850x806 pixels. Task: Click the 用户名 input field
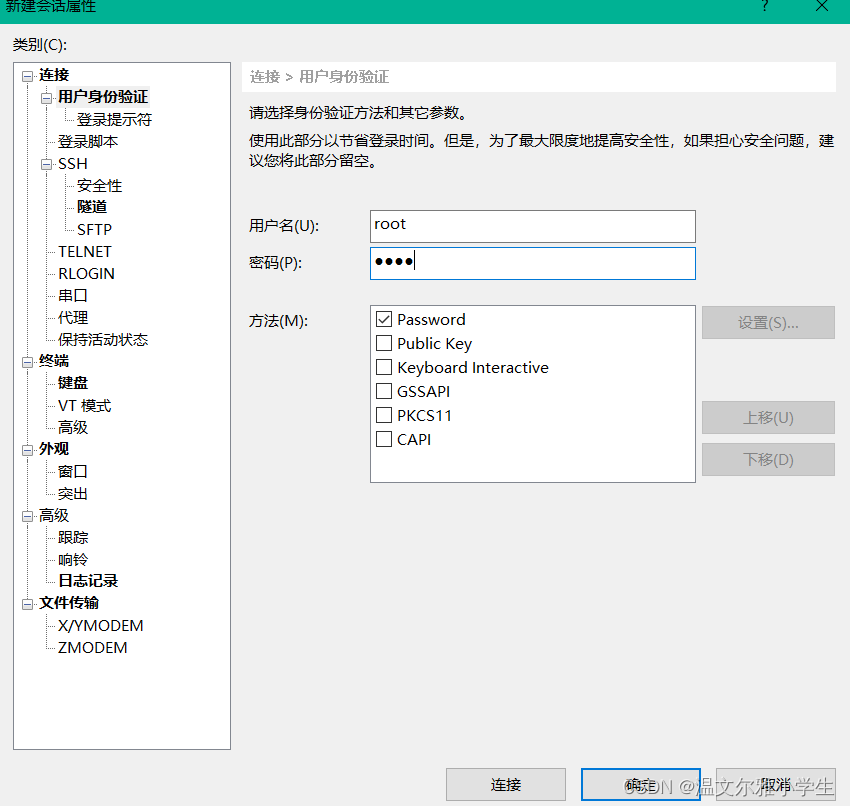coord(532,227)
